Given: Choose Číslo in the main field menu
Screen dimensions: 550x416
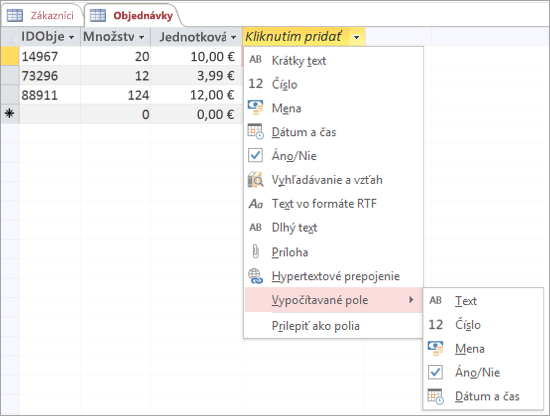Looking at the screenshot, I should tap(333, 85).
